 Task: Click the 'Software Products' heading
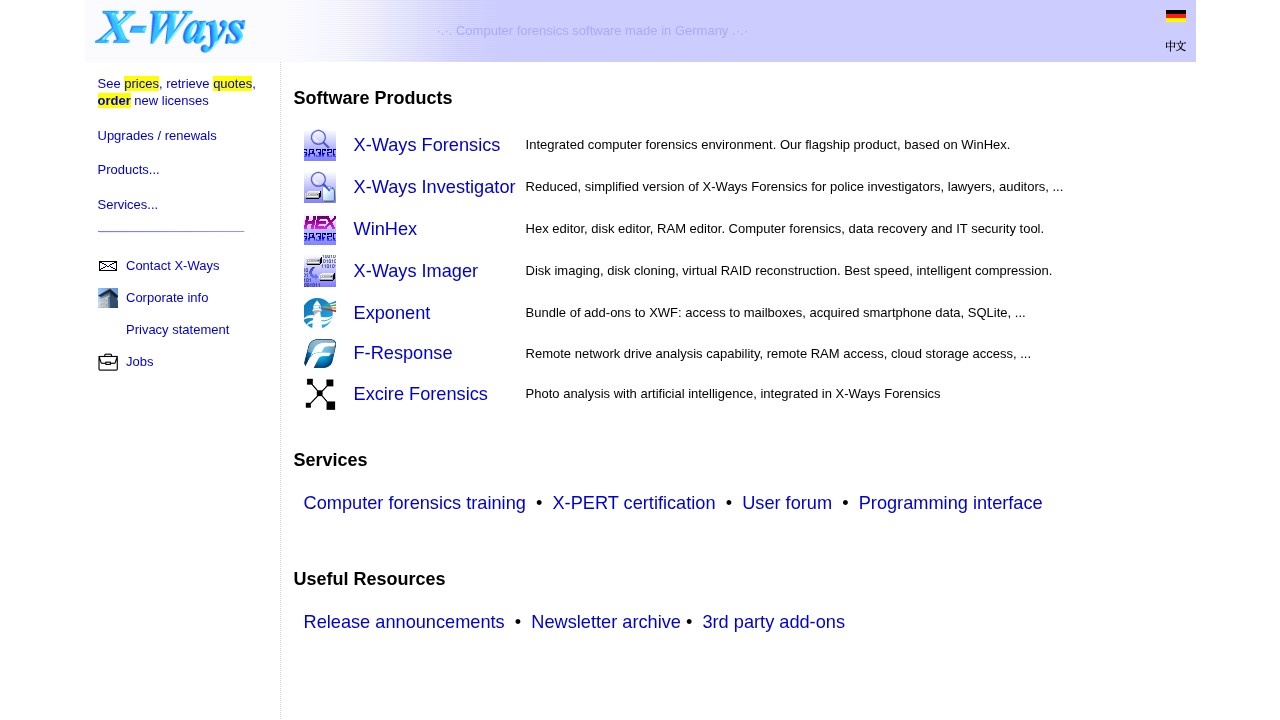(373, 98)
